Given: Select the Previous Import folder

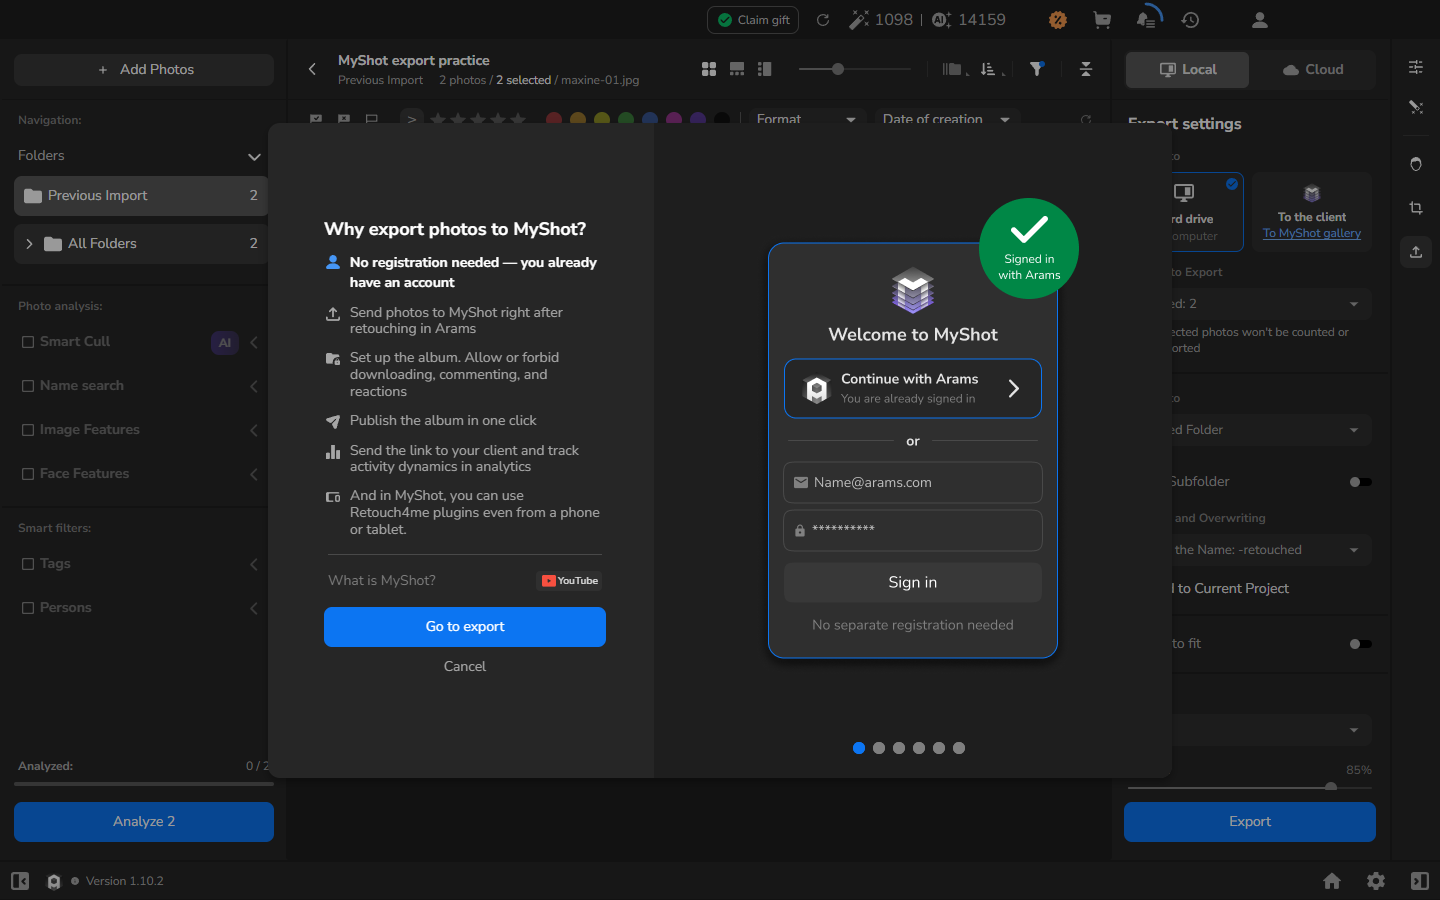Looking at the screenshot, I should point(141,196).
